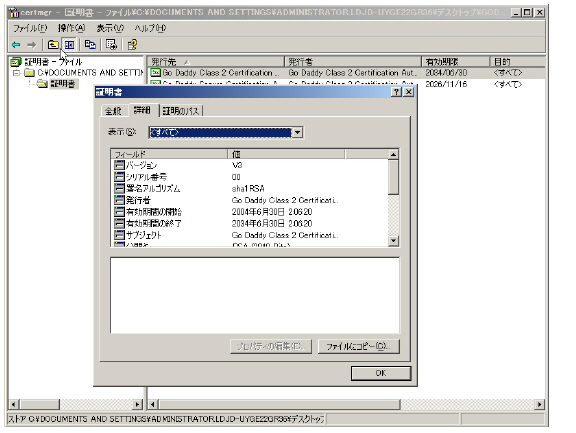The width and height of the screenshot is (576, 433).
Task: Close the 証明書 dialog
Action: (x=408, y=92)
